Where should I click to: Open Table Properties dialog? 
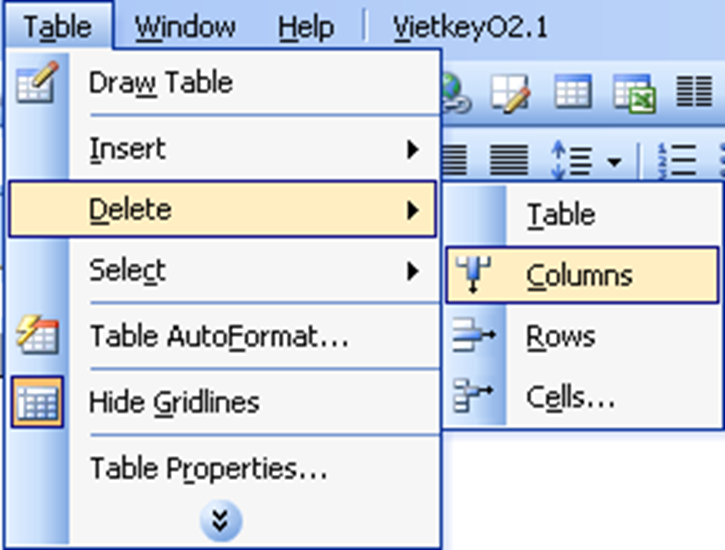point(208,468)
